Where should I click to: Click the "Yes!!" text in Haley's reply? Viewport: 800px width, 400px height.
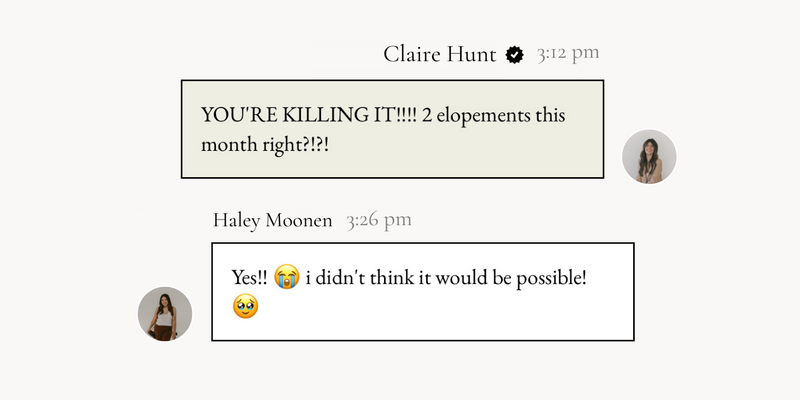tap(249, 278)
